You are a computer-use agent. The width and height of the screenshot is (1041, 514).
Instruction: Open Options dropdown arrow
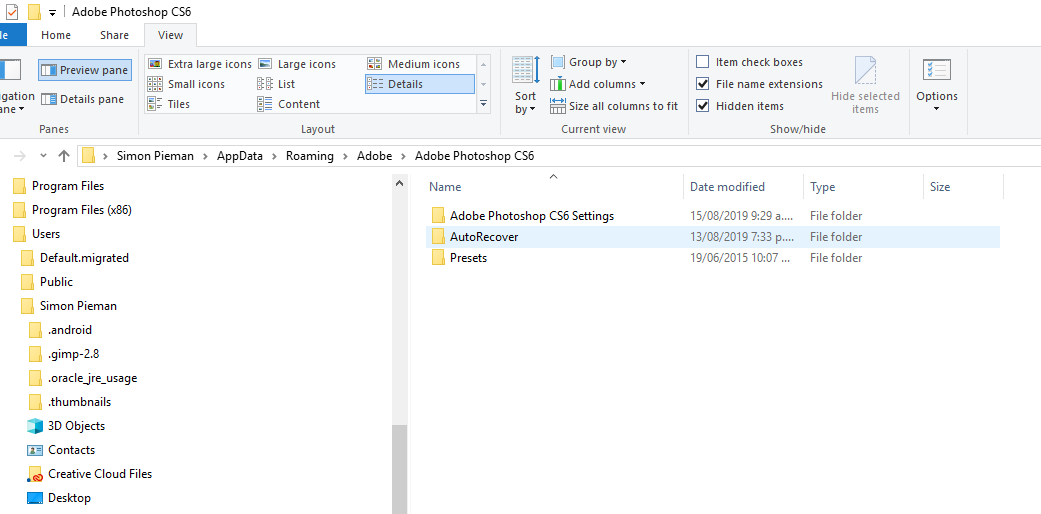[x=937, y=109]
